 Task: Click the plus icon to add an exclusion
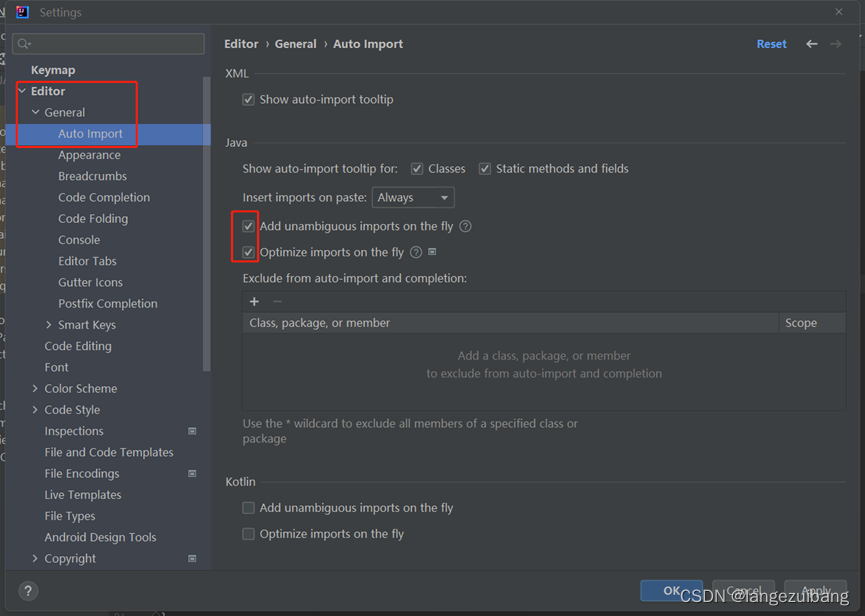(254, 301)
